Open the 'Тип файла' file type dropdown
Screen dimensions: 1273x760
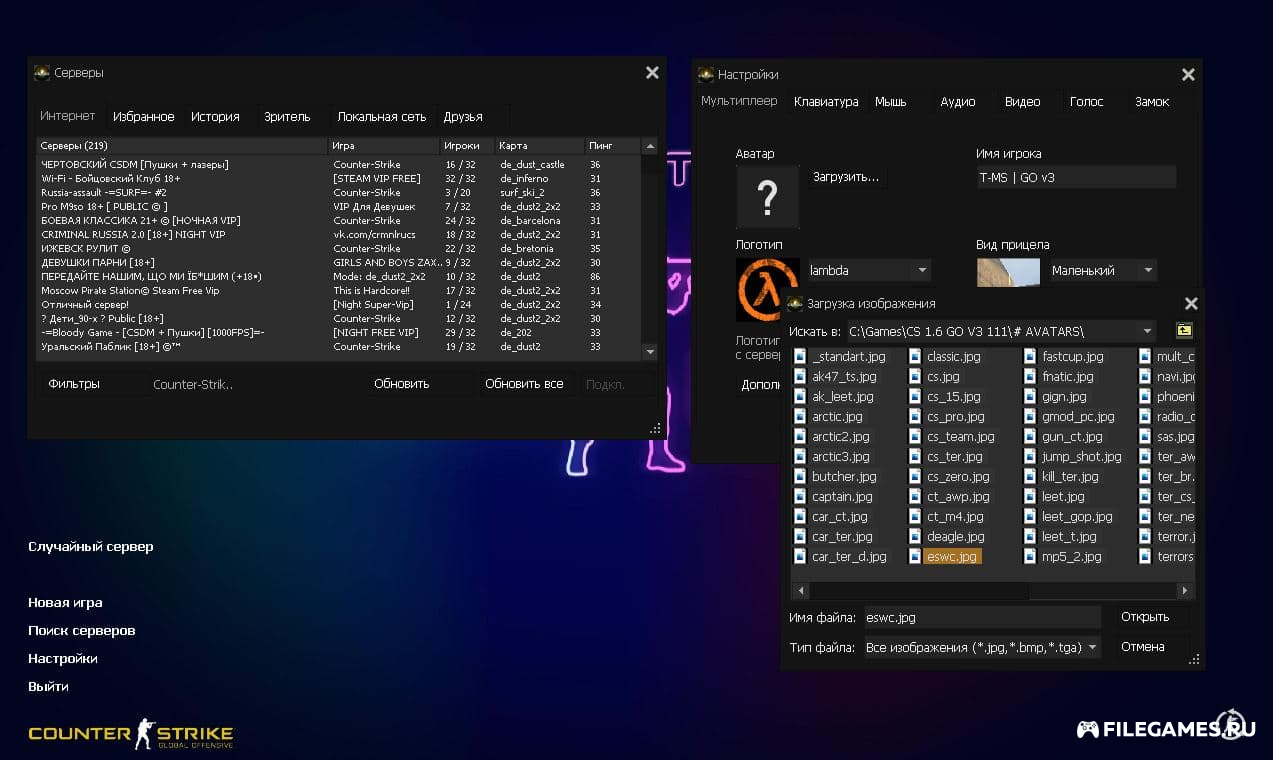pyautogui.click(x=1092, y=647)
